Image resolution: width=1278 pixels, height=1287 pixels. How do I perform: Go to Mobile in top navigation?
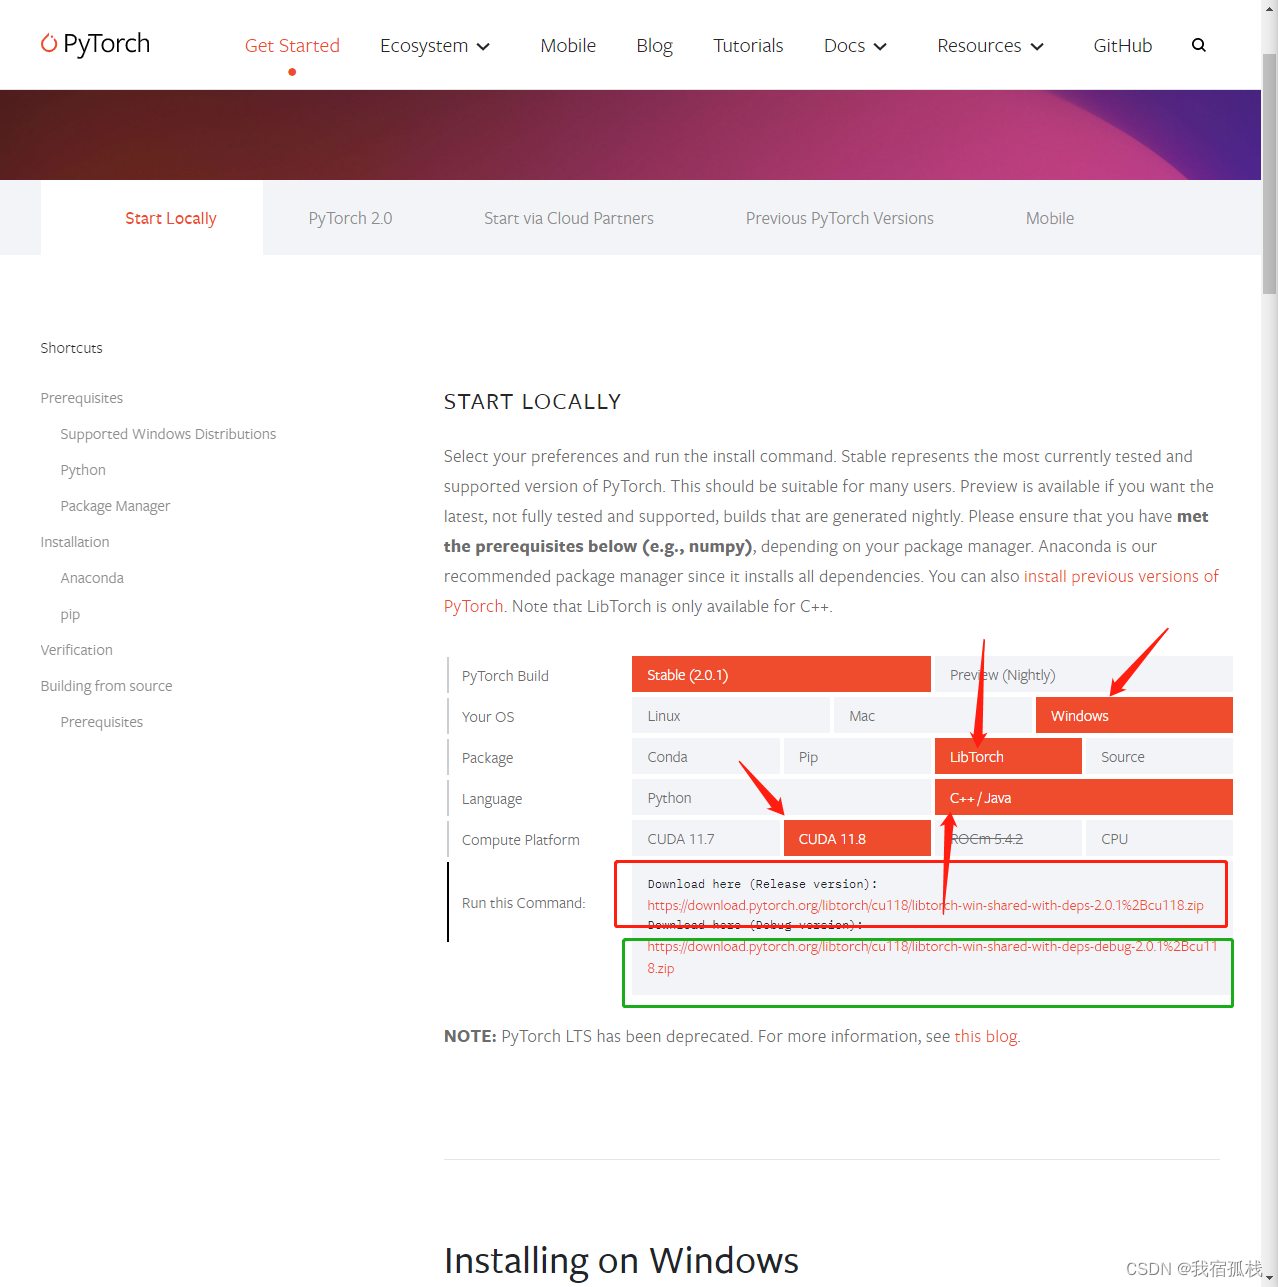[568, 46]
